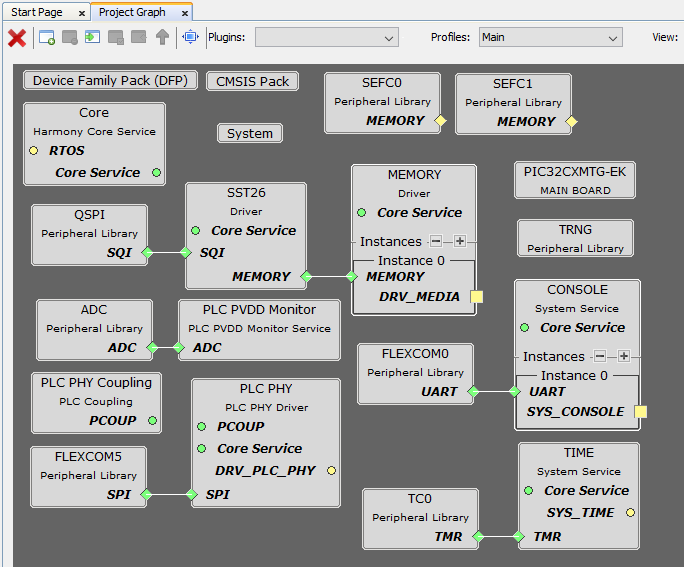Click the gray up arrow icon

pos(162,37)
